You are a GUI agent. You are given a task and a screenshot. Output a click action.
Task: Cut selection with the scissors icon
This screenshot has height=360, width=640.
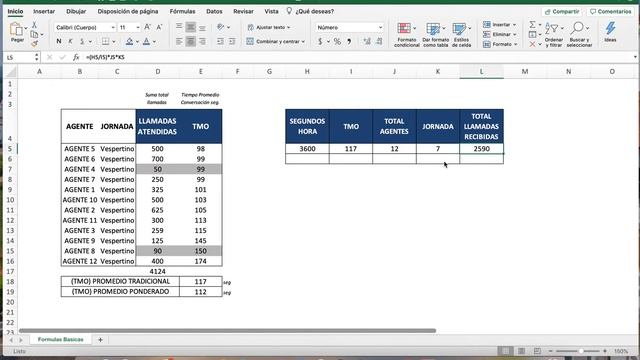[x=34, y=25]
